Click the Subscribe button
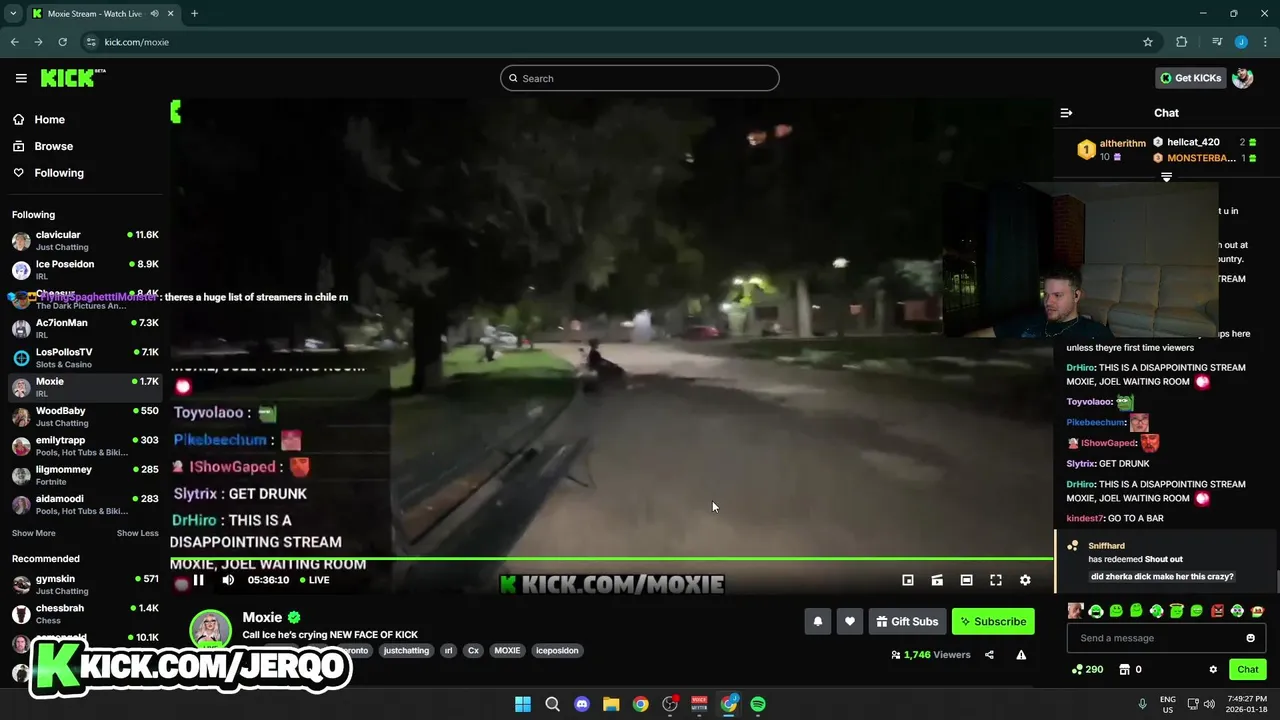 coord(993,621)
